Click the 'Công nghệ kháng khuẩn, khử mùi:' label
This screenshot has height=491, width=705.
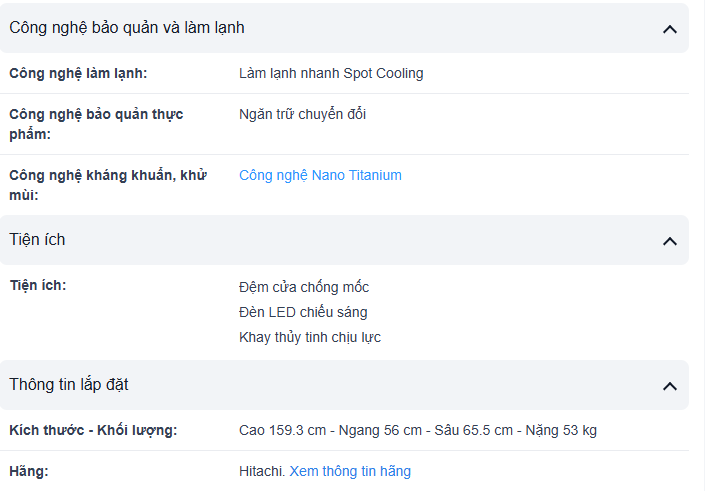[x=108, y=185]
